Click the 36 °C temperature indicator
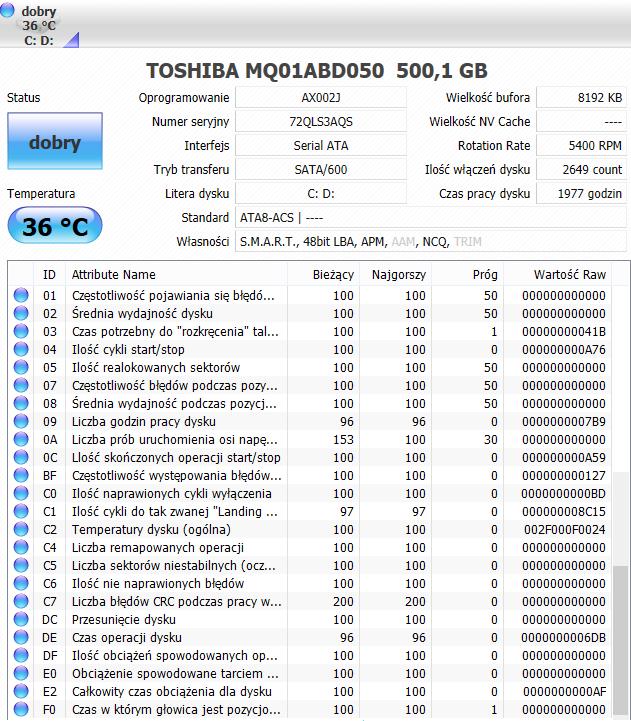Viewport: 631px width, 721px height. pyautogui.click(x=55, y=225)
